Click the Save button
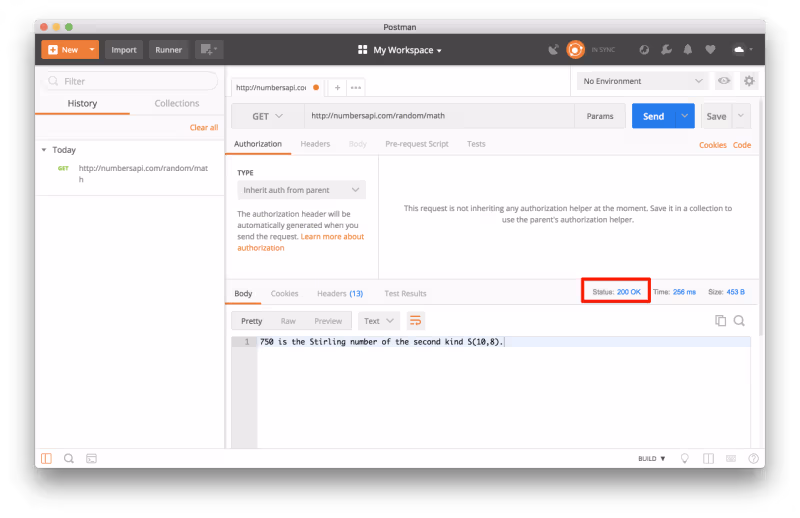Screen dimensions: 800x518 (716, 116)
